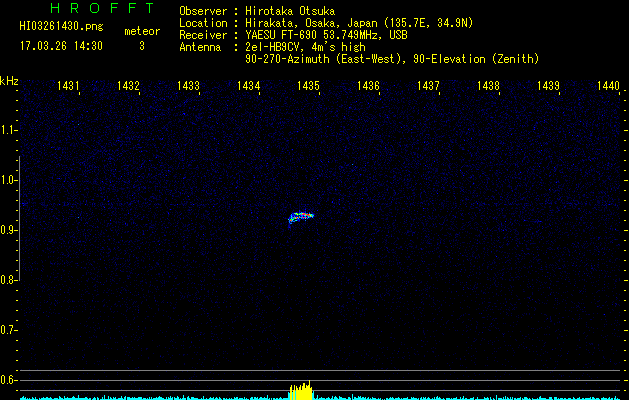Viewport: 629px width, 400px height.
Task: Click the yellow signal peak in the level graph
Action: 301,390
